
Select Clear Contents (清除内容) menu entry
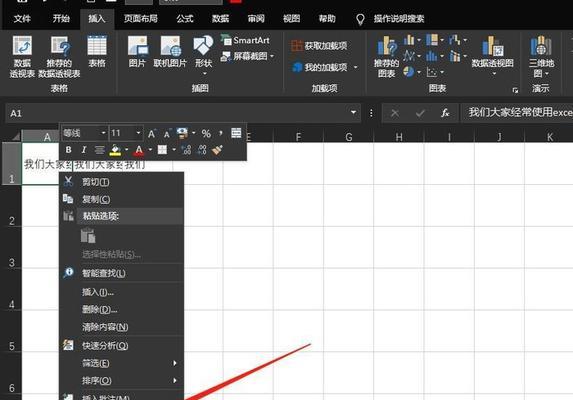pos(121,327)
